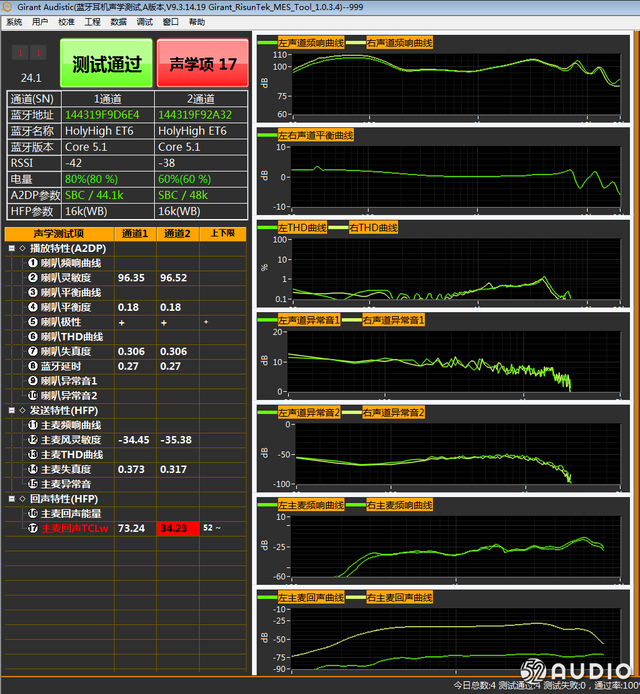Collapse the 发送特性(HFP) tree group

[12, 410]
